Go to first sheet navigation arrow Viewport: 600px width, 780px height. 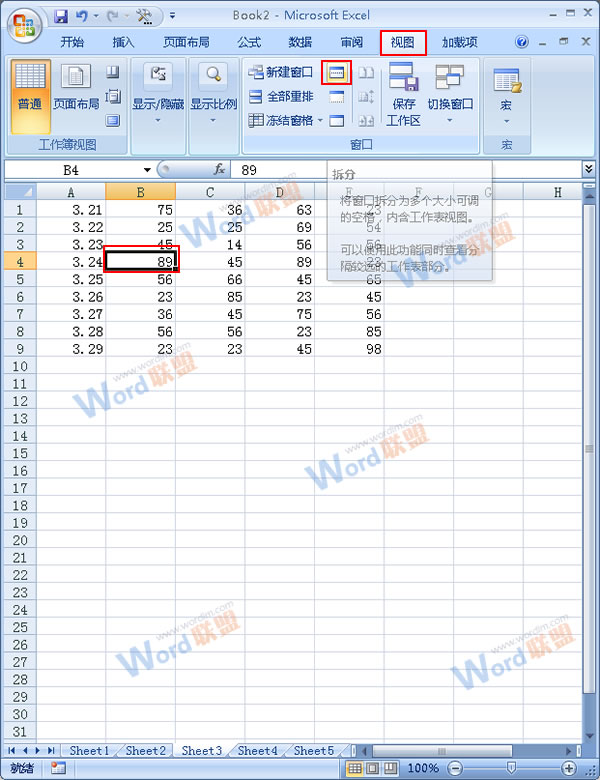point(11,750)
